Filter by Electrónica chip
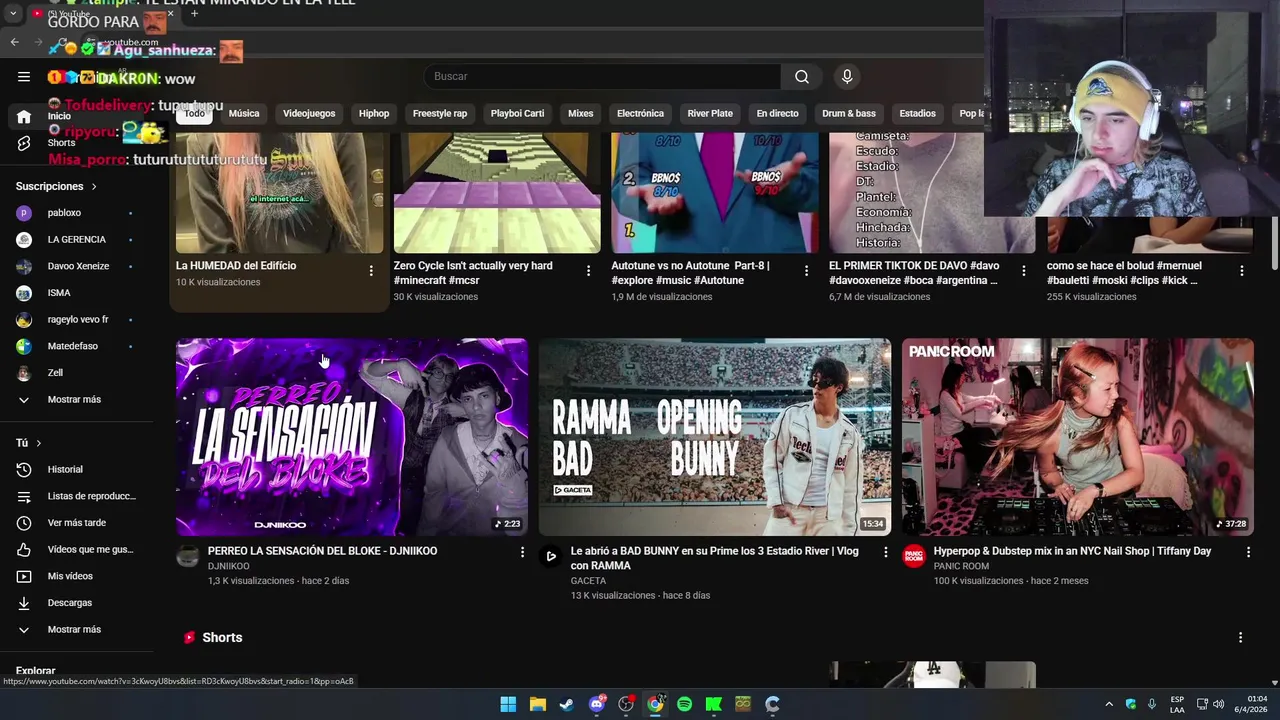The height and width of the screenshot is (720, 1280). [640, 114]
